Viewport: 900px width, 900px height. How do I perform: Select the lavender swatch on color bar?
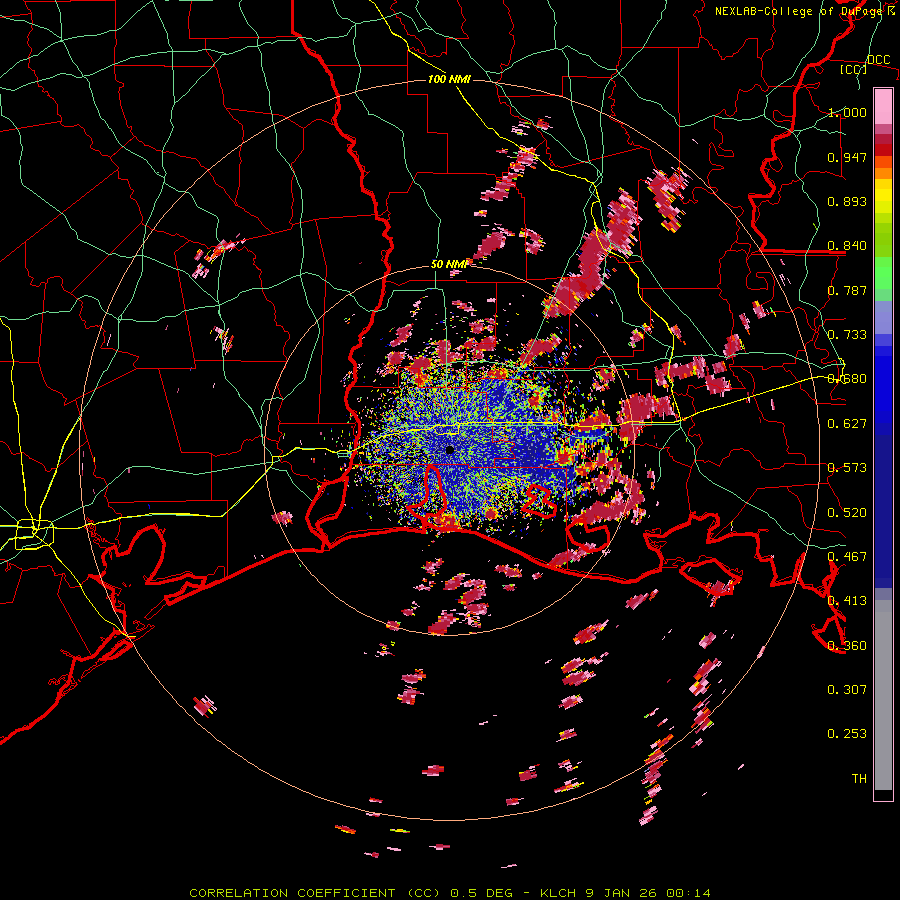[x=883, y=317]
